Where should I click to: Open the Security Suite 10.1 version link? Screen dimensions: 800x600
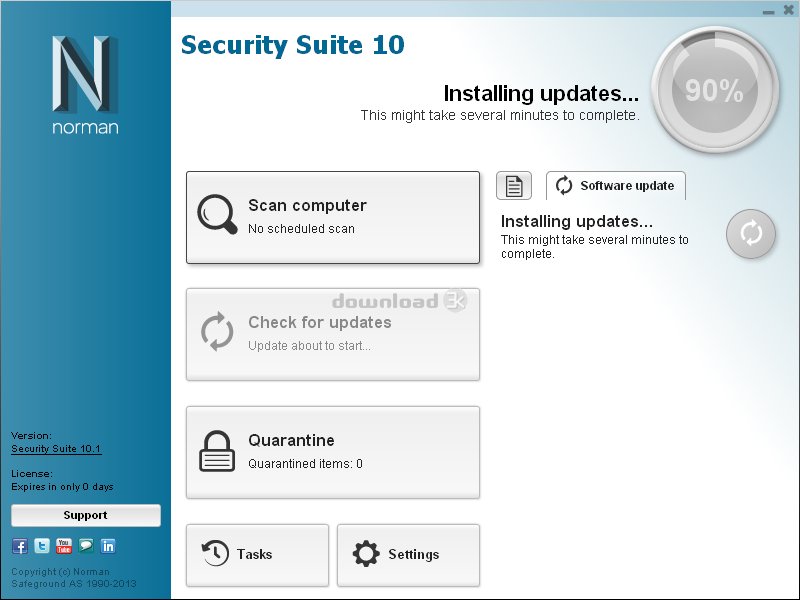click(56, 449)
